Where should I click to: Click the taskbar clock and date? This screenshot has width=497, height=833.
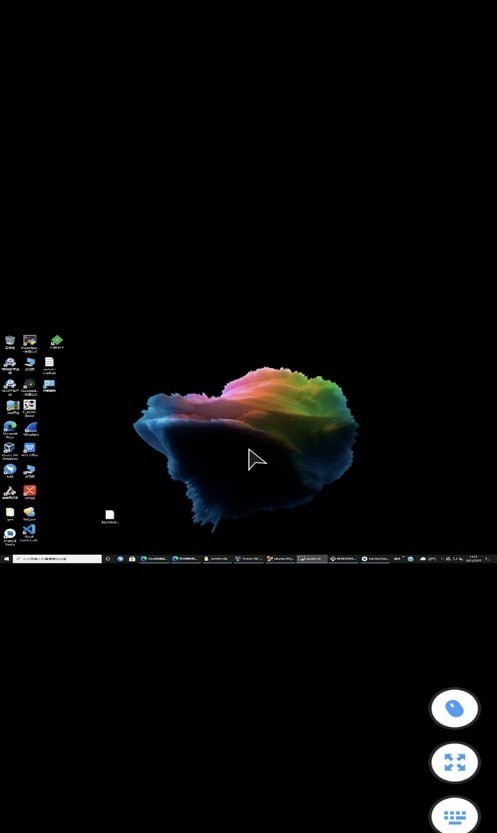473,559
